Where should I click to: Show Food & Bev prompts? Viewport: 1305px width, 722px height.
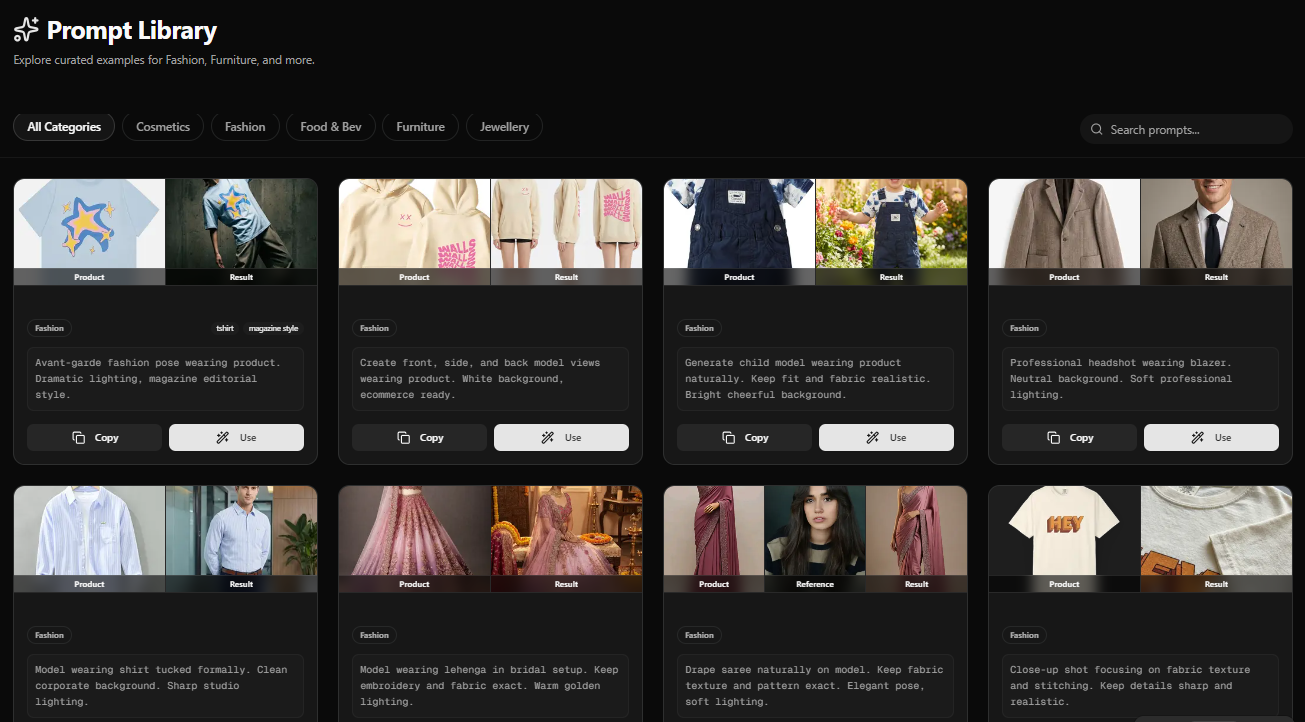(331, 127)
